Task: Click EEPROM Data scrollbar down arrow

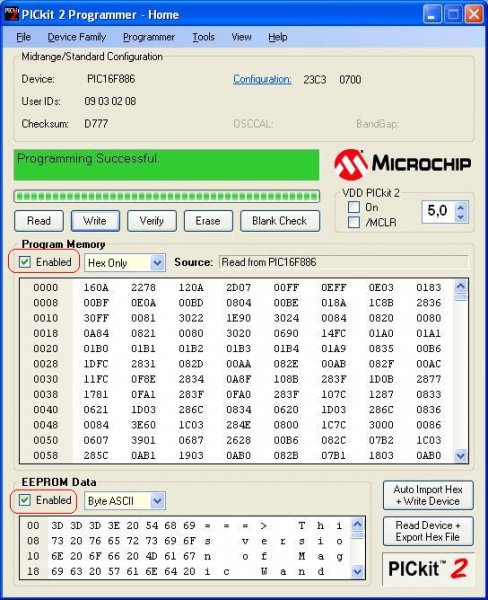Action: tap(357, 572)
